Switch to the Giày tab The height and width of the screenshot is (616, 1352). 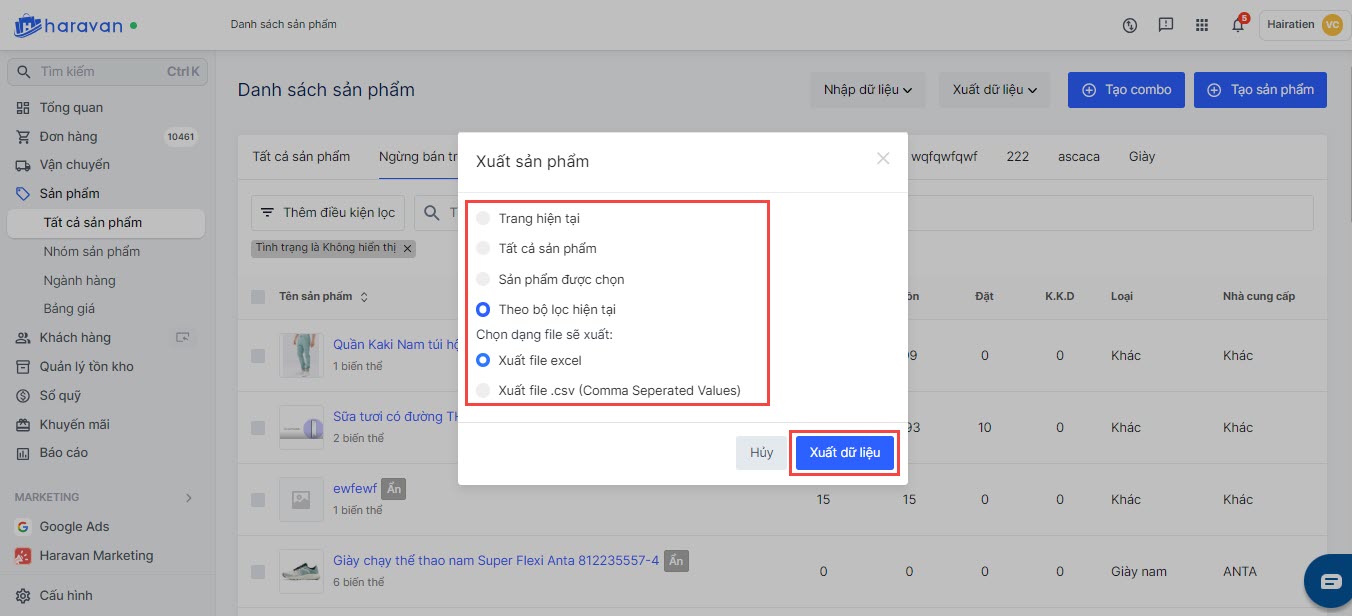[1141, 157]
